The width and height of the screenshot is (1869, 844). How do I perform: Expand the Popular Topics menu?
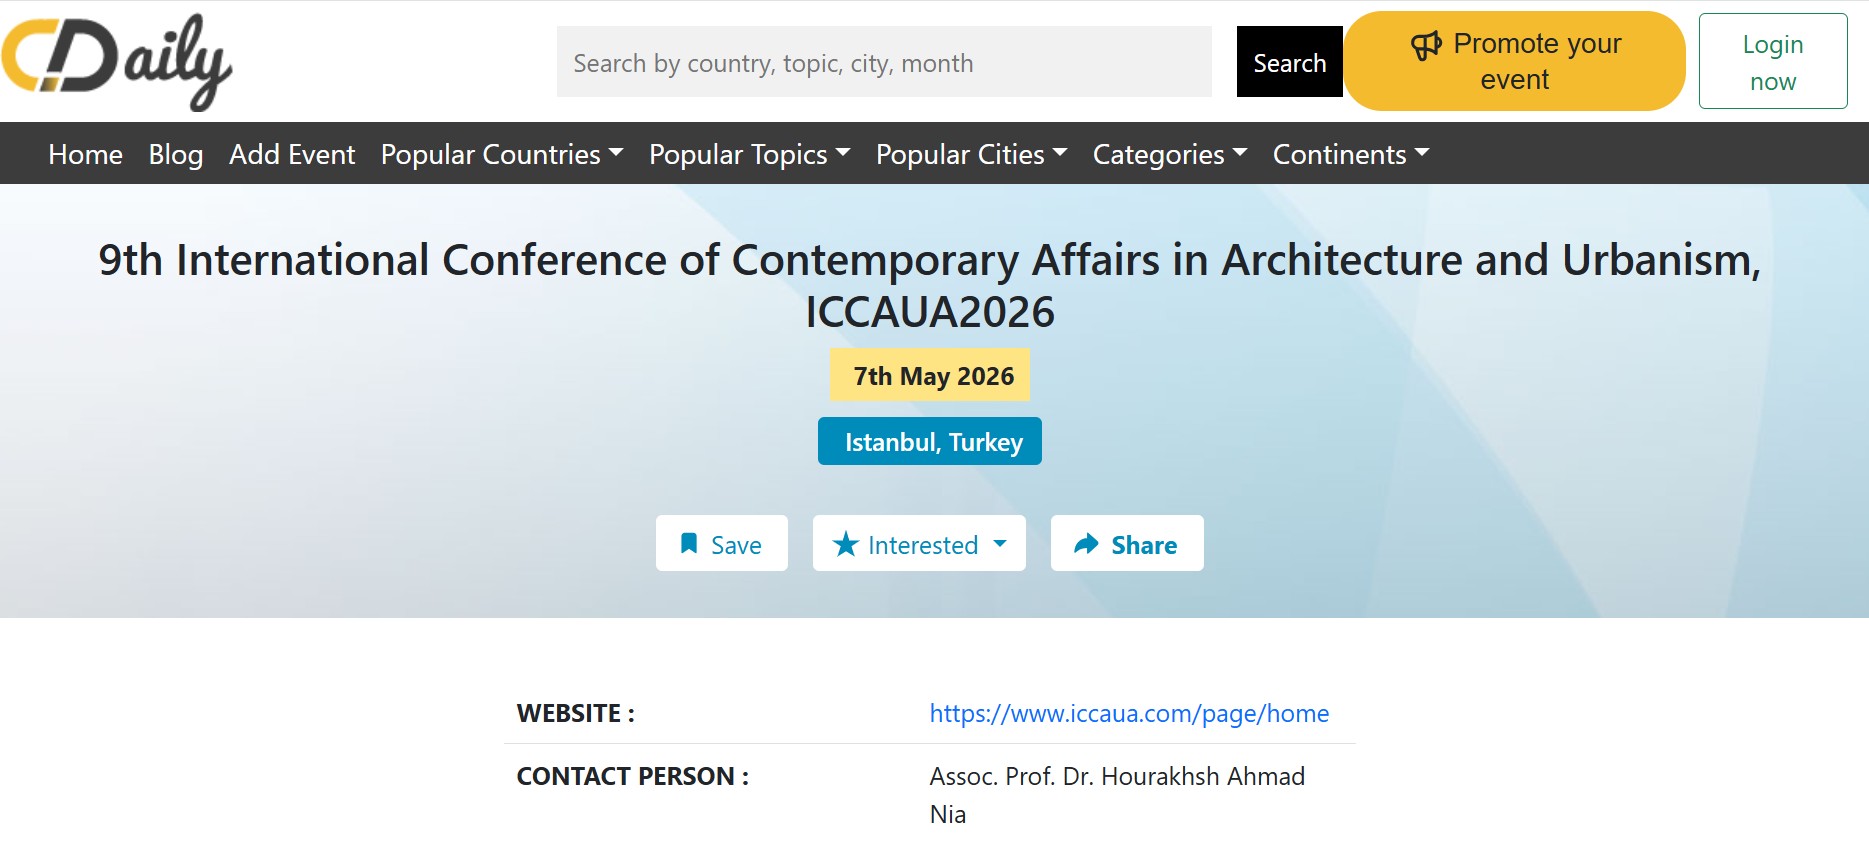click(x=749, y=154)
